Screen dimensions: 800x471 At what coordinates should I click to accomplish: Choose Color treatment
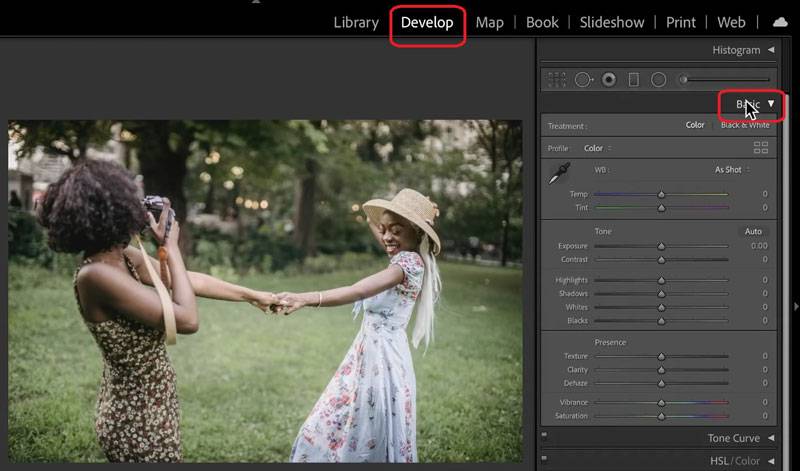(x=694, y=125)
